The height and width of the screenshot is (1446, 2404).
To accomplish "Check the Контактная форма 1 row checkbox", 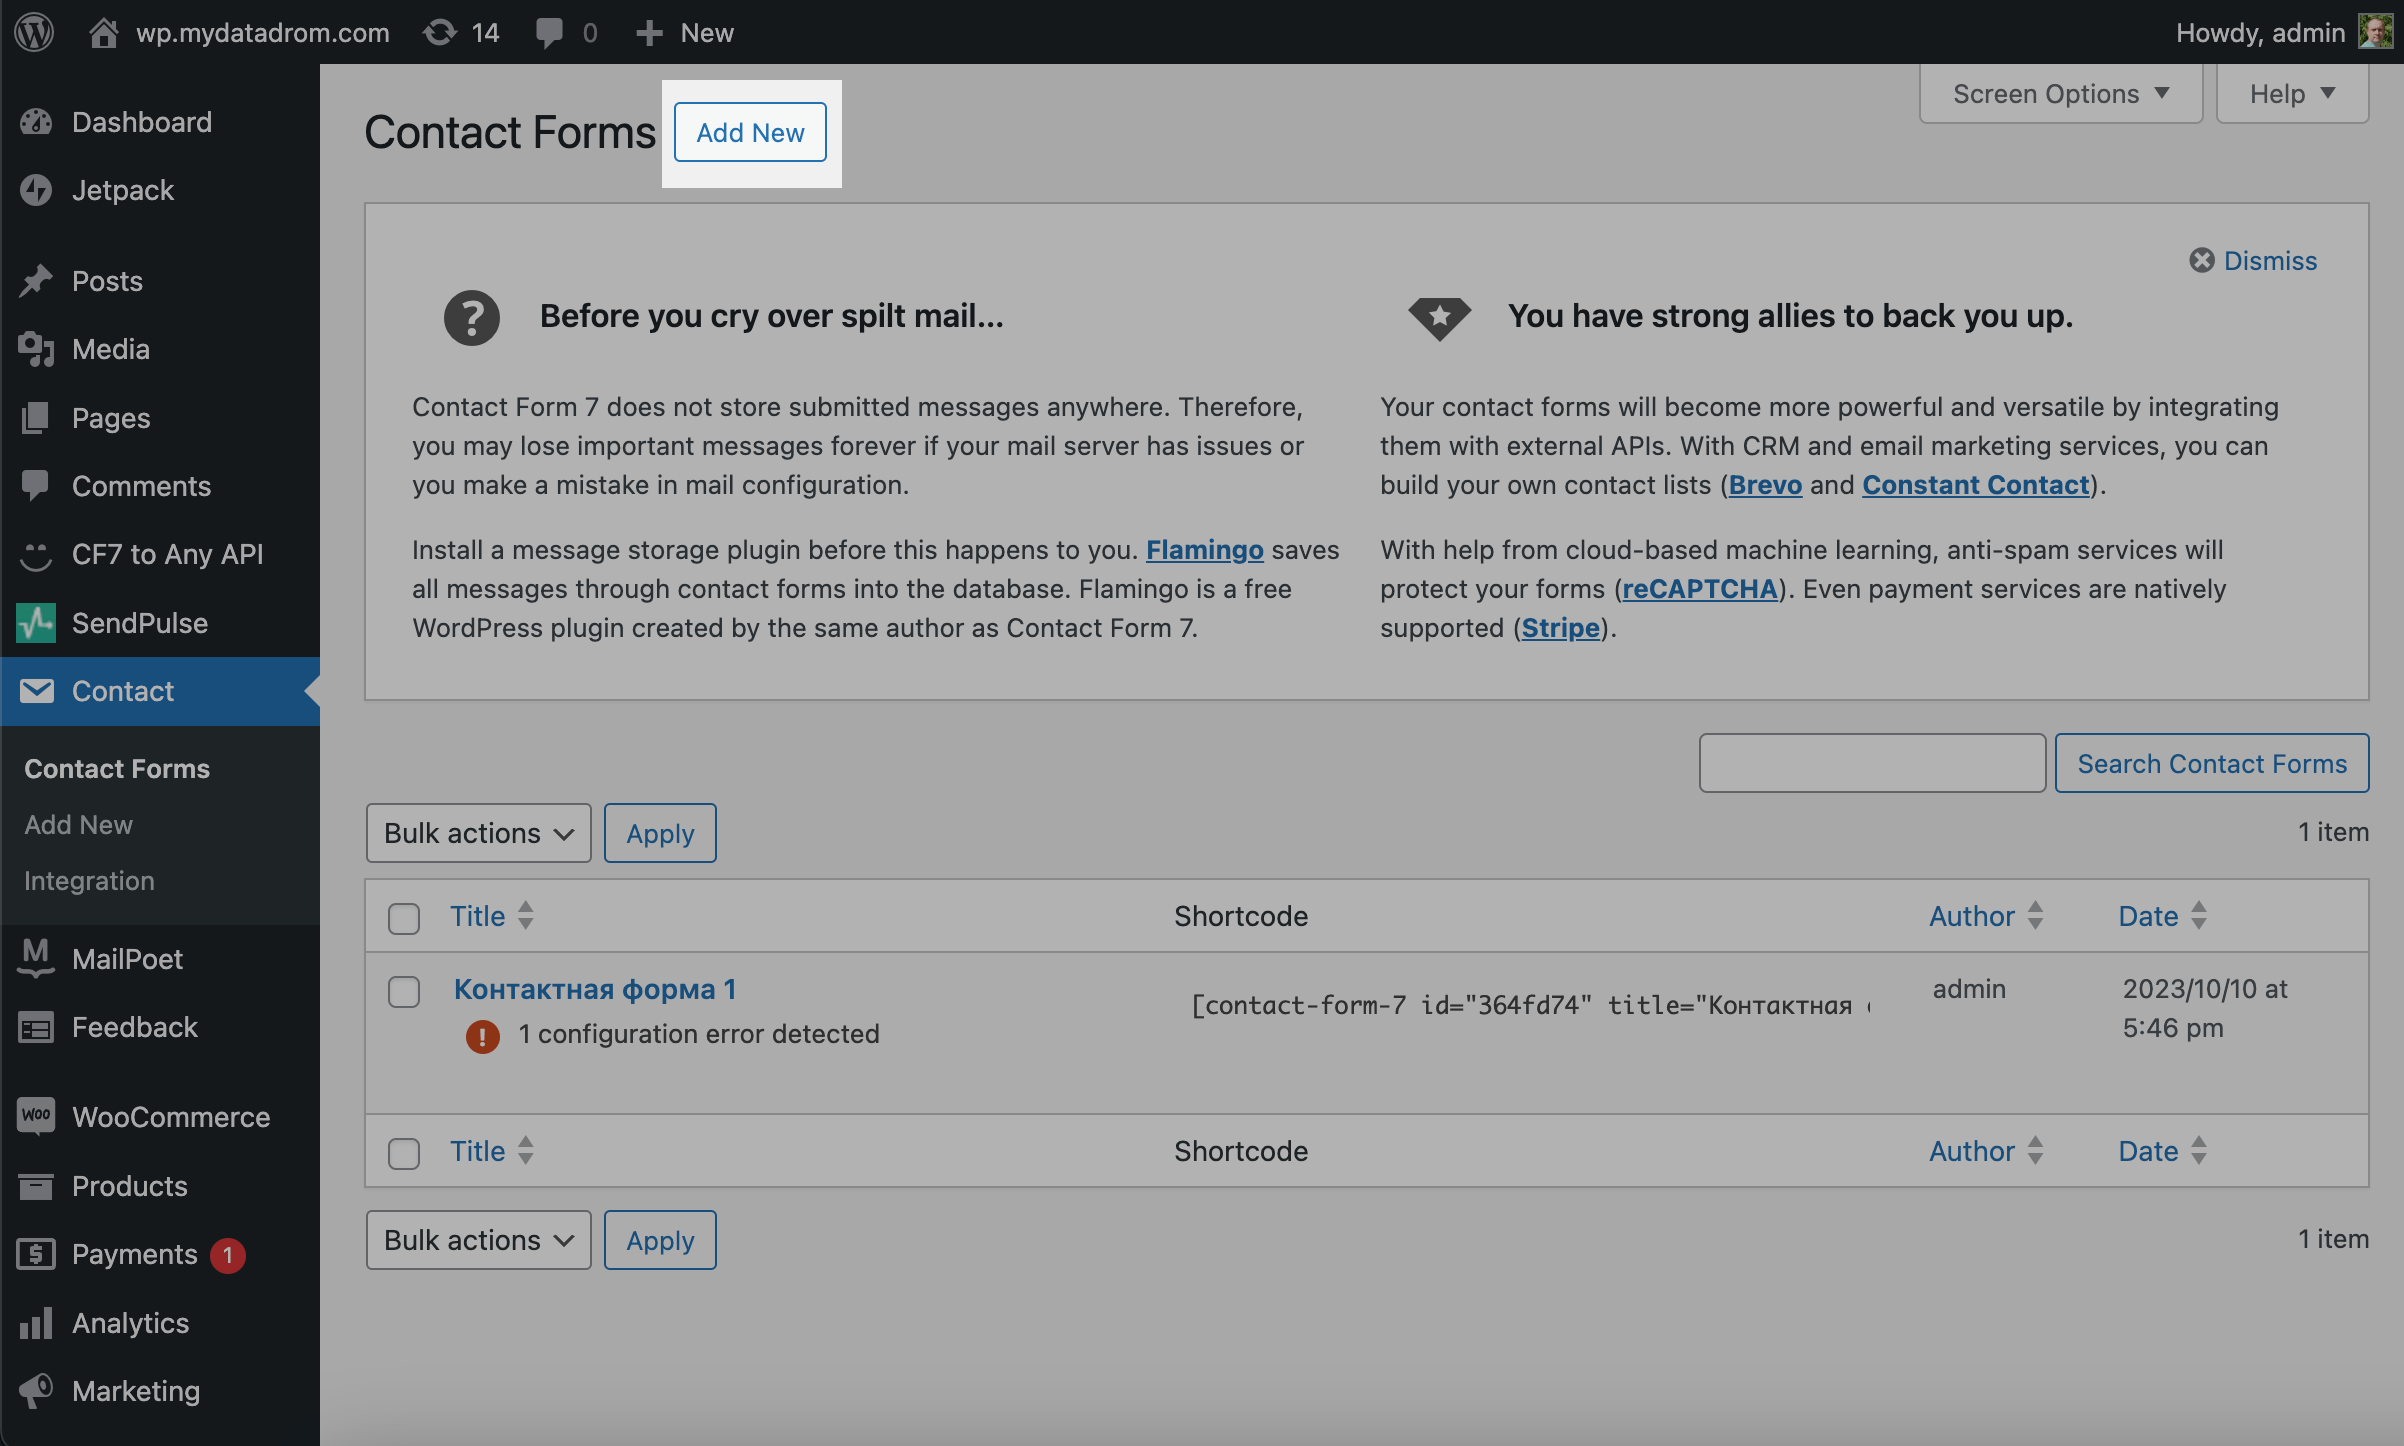I will pyautogui.click(x=404, y=991).
